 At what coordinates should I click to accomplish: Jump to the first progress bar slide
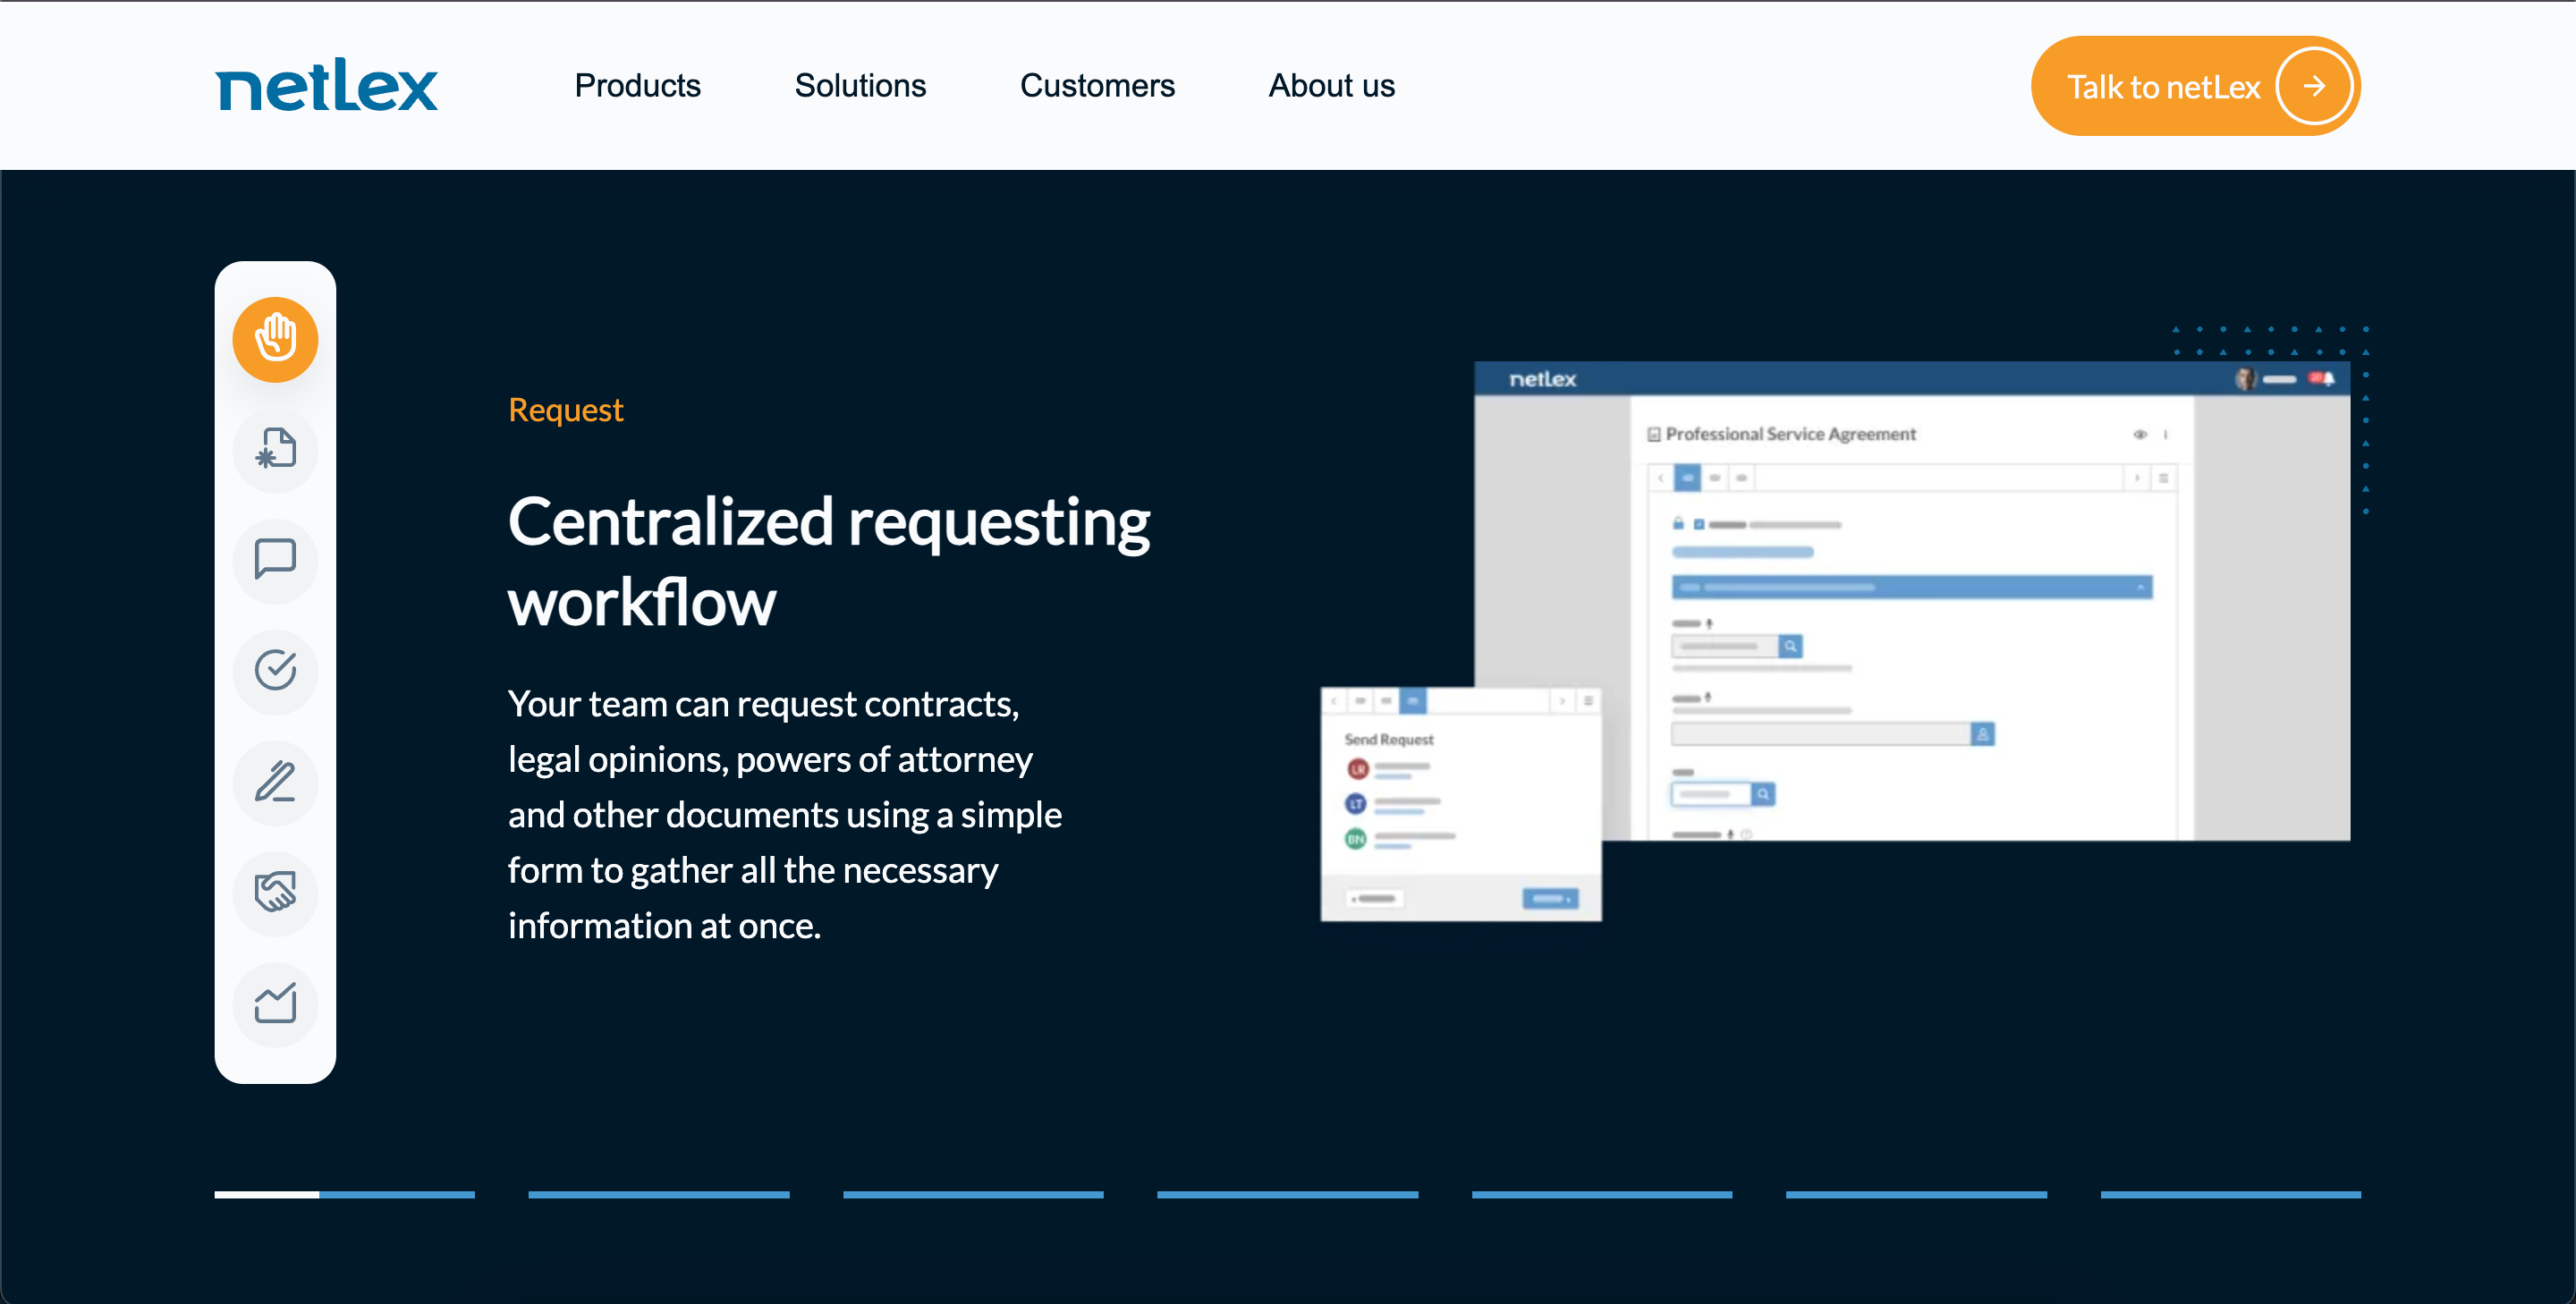(x=344, y=1194)
